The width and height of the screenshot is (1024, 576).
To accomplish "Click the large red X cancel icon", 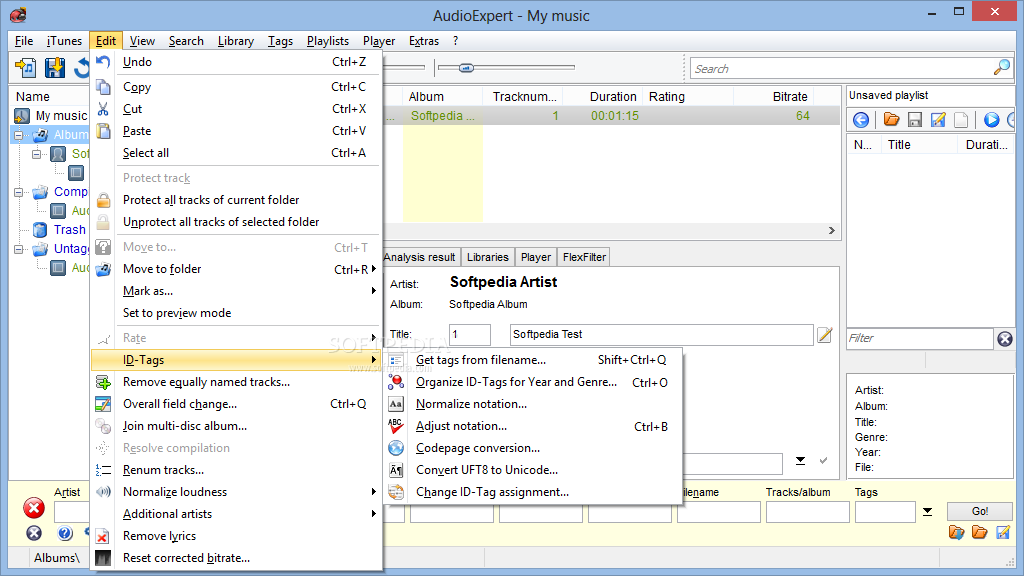I will point(34,508).
